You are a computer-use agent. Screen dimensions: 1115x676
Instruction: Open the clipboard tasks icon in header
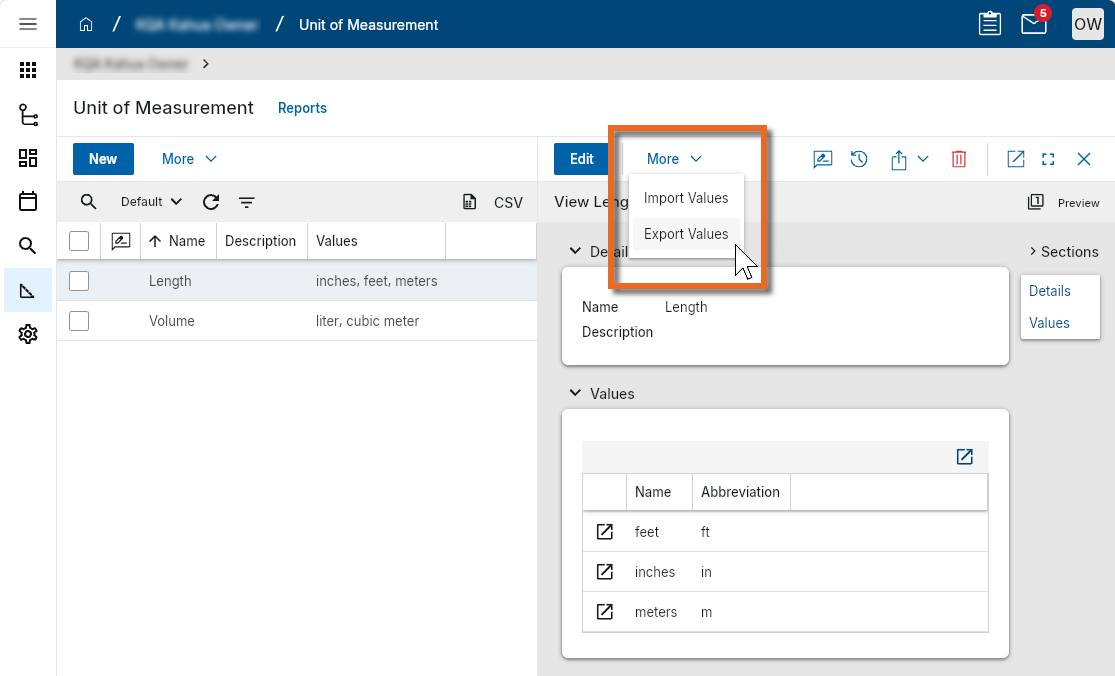[x=989, y=24]
